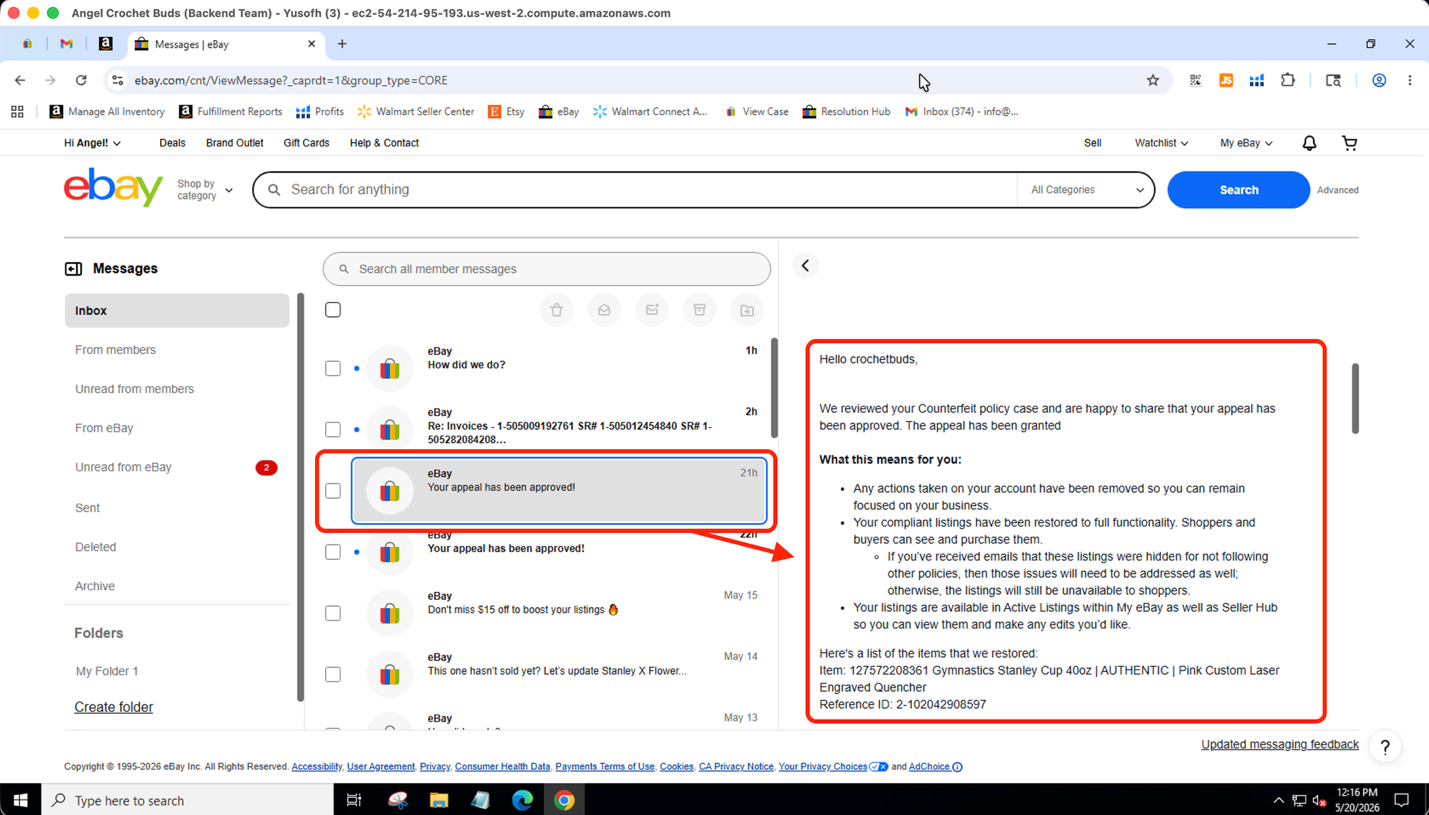This screenshot has width=1429, height=815.
Task: Click the archive box icon above messages
Action: 699,310
